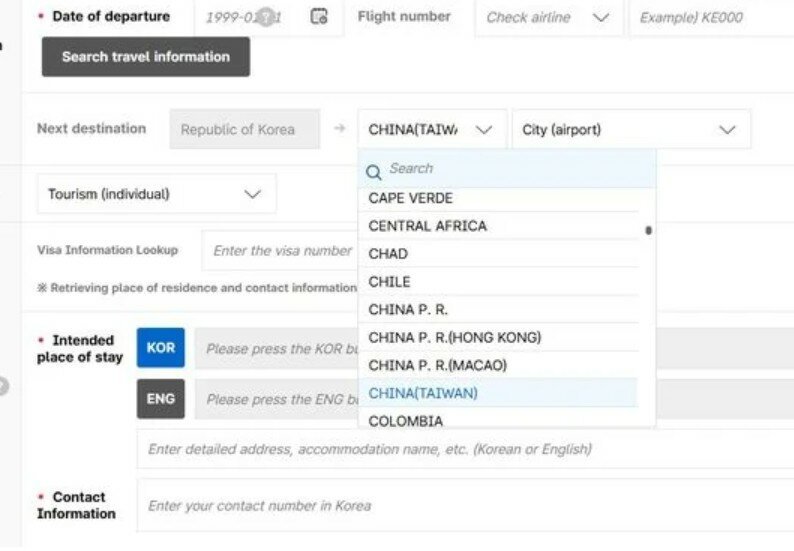The height and width of the screenshot is (551, 794).
Task: Click the flight number input field
Action: click(x=710, y=17)
